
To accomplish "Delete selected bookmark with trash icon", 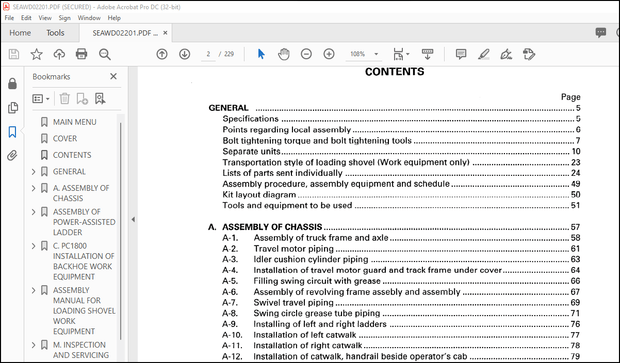I will (x=64, y=98).
